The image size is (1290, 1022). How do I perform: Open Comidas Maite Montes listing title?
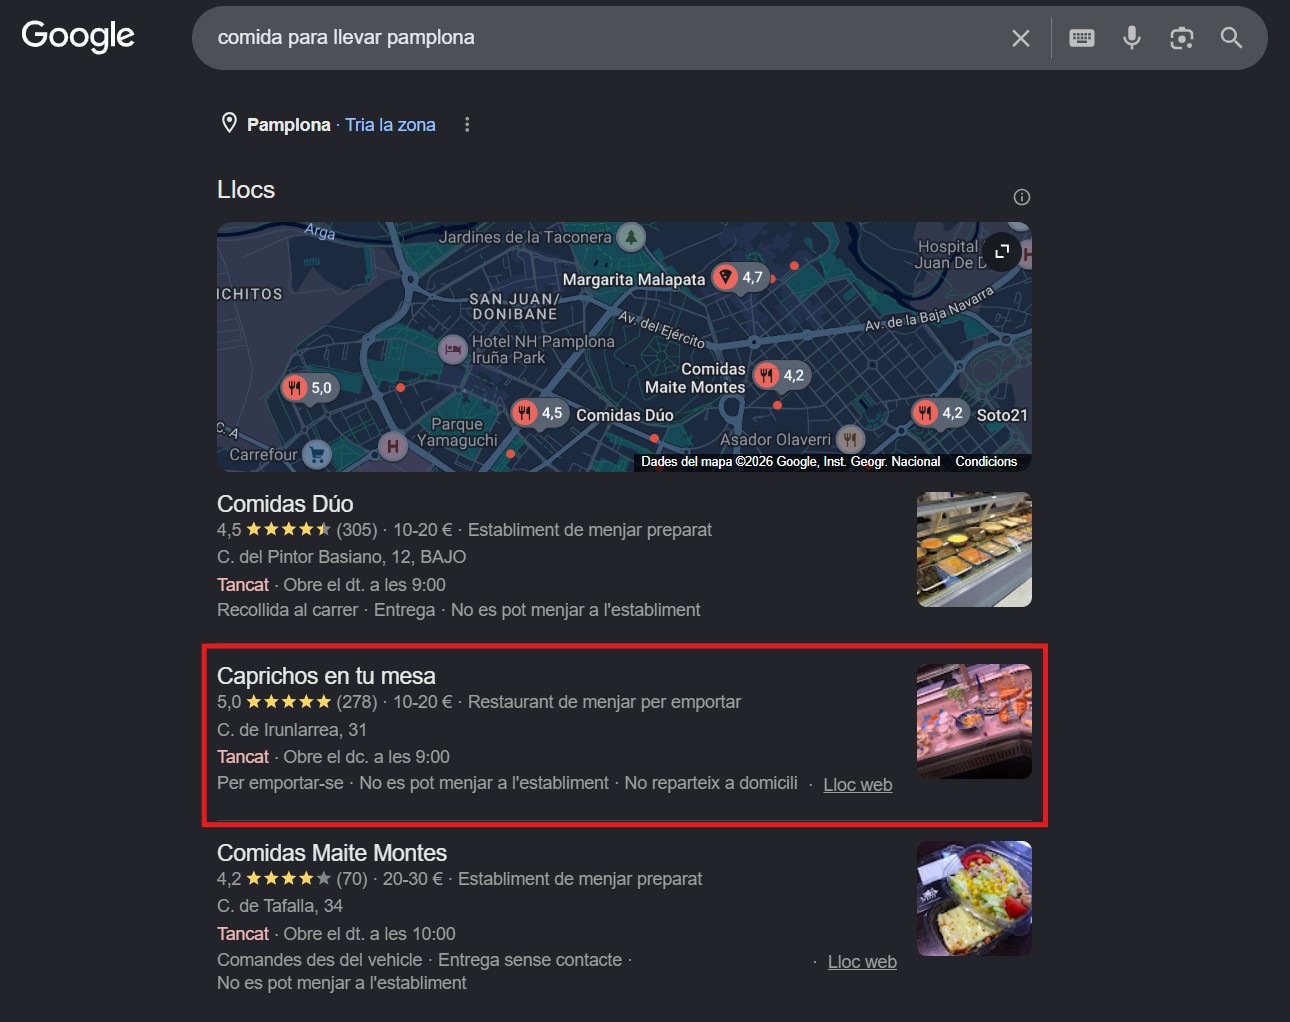tap(332, 853)
